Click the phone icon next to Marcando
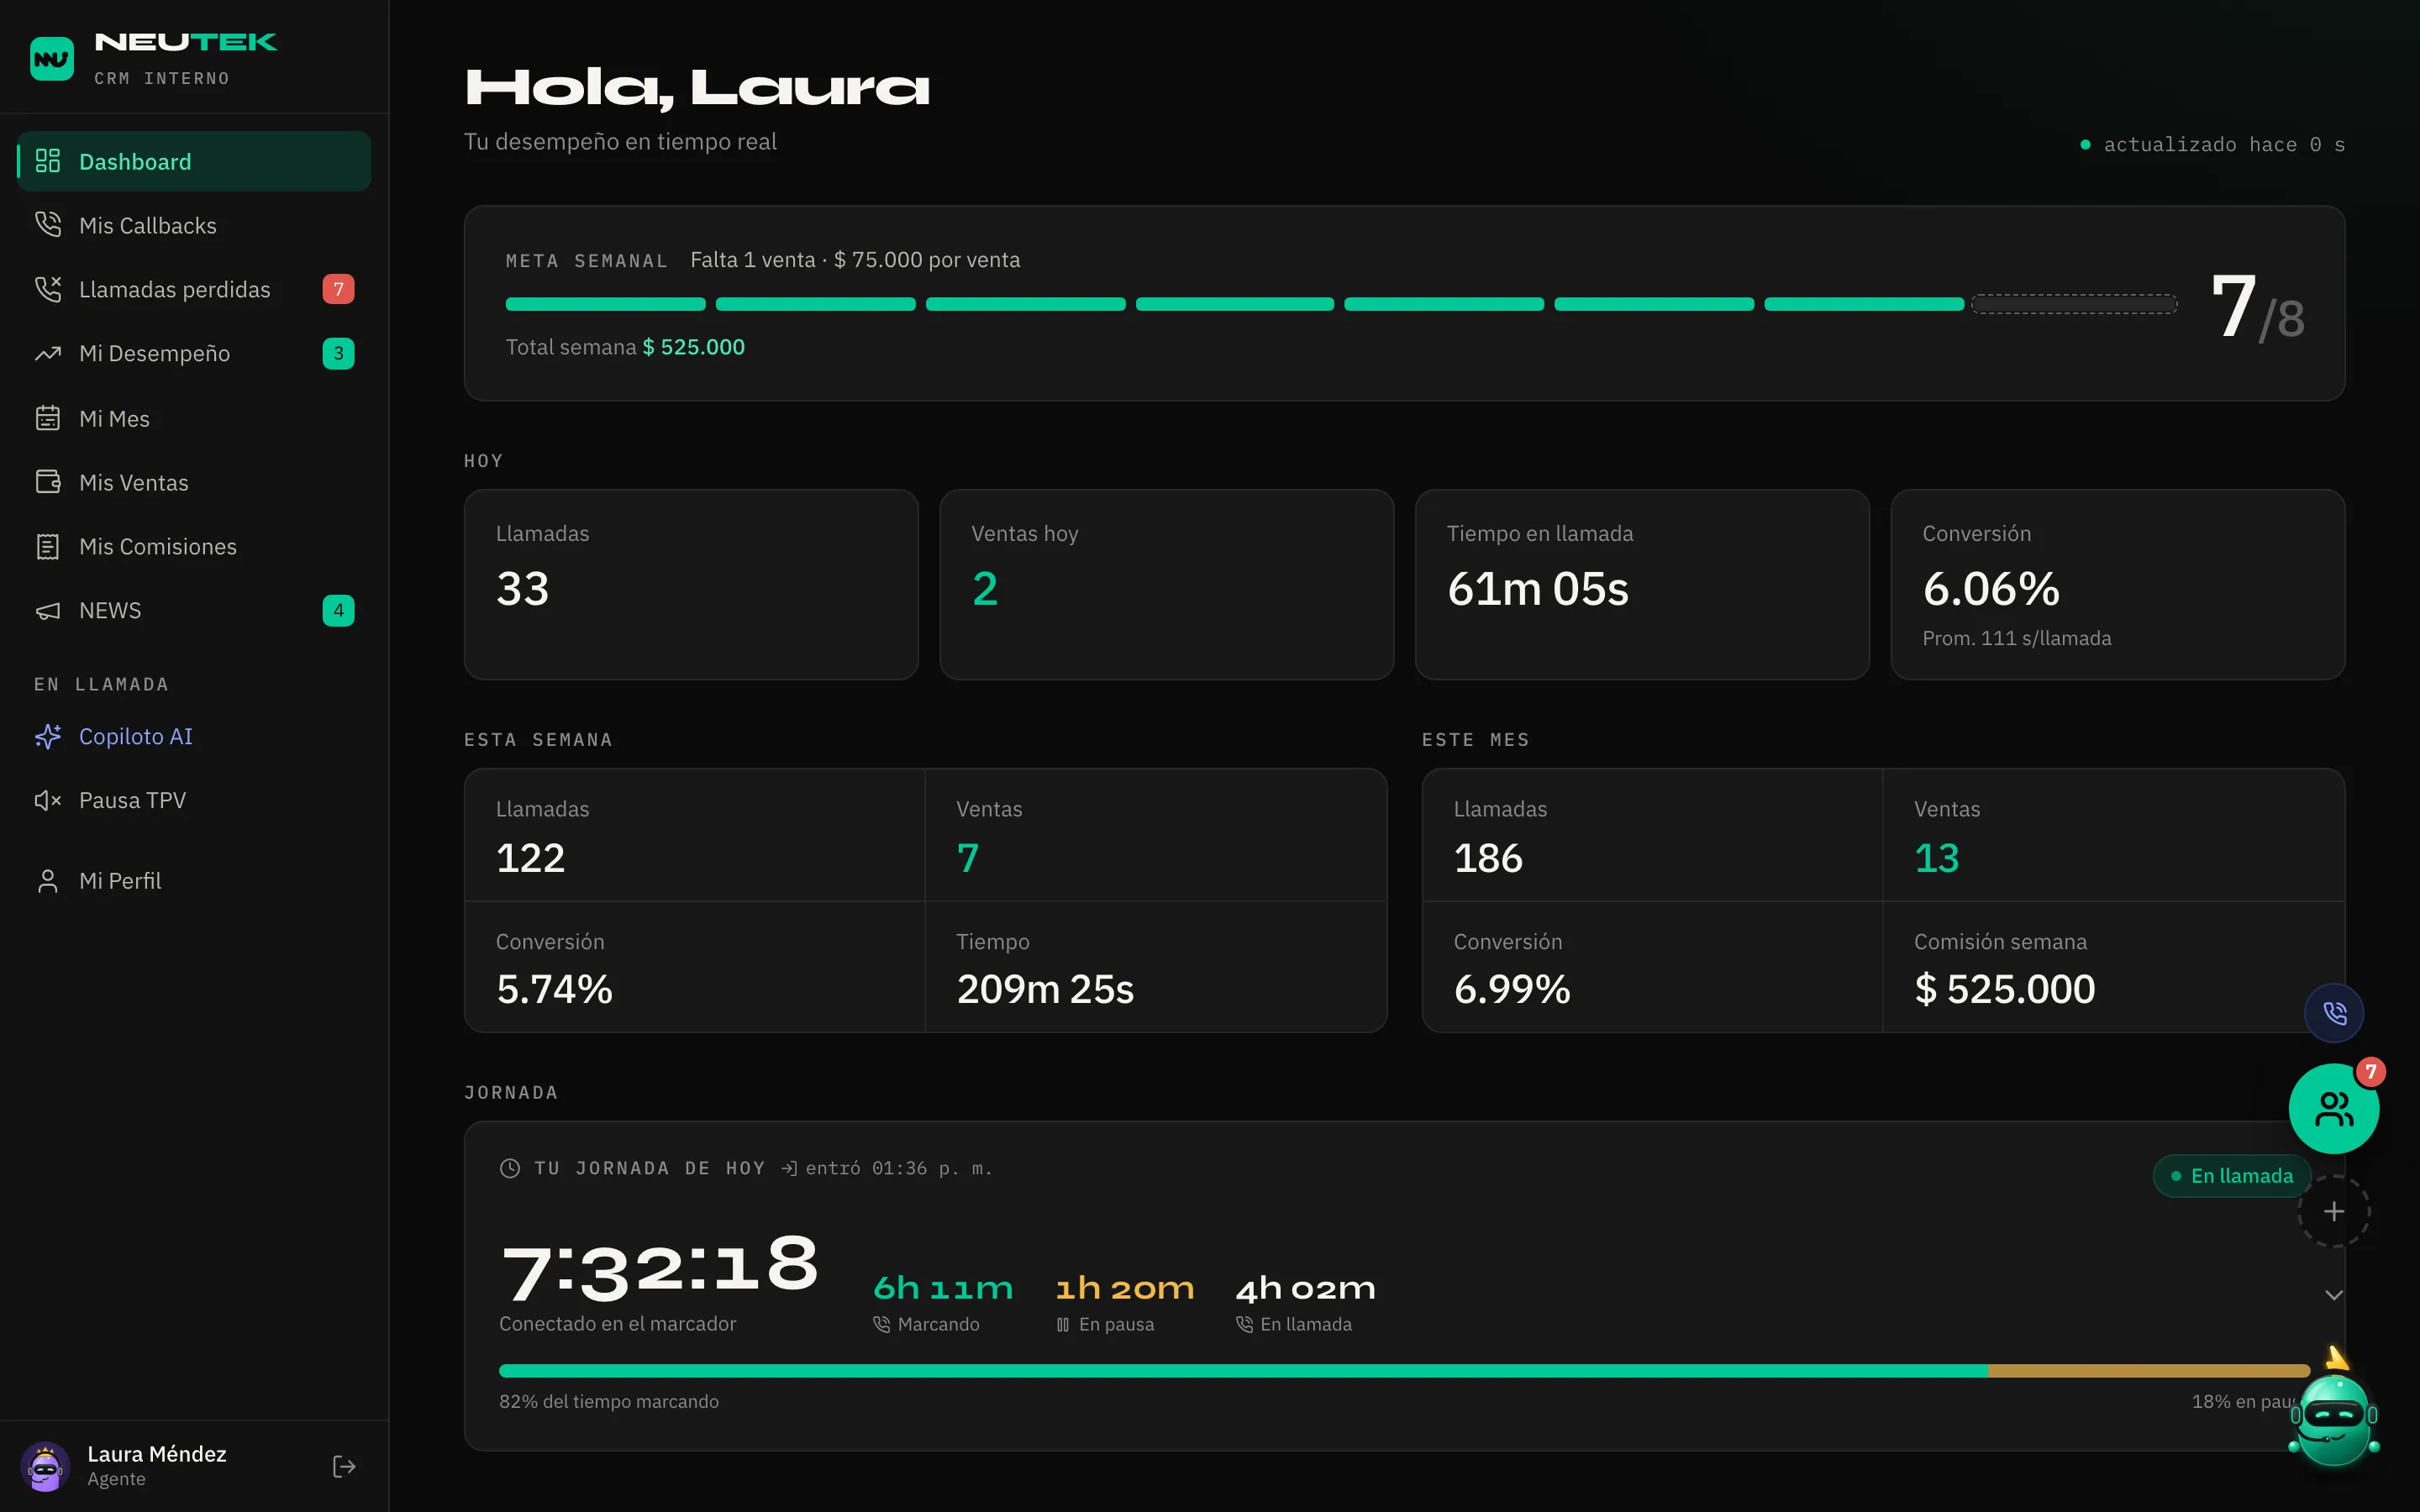This screenshot has width=2420, height=1512. (882, 1324)
